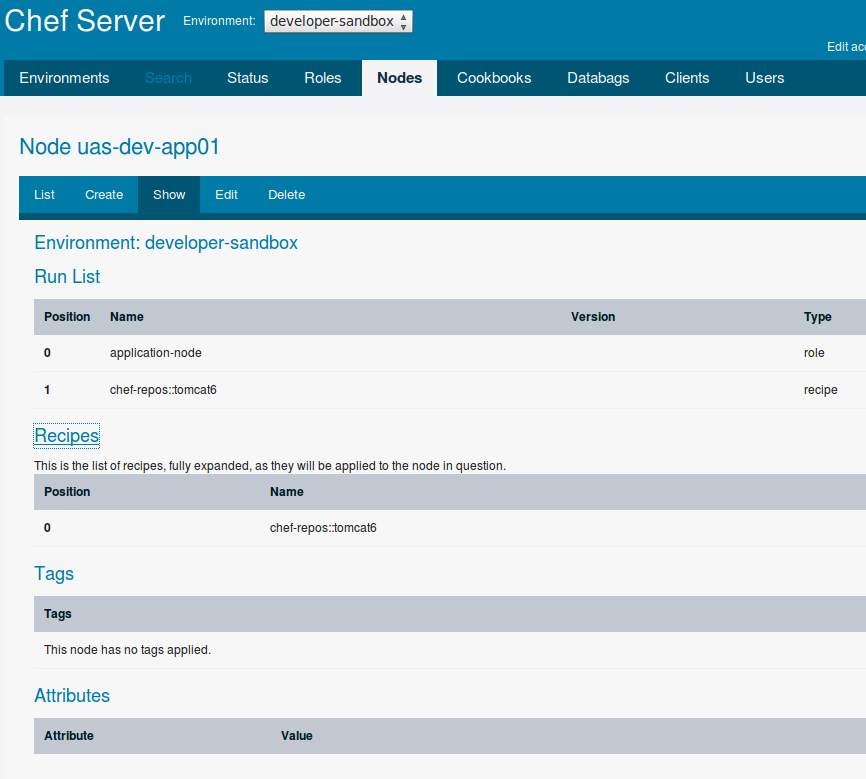Screen dimensions: 866x779
Task: Click application-node in the Run List
Action: click(156, 352)
